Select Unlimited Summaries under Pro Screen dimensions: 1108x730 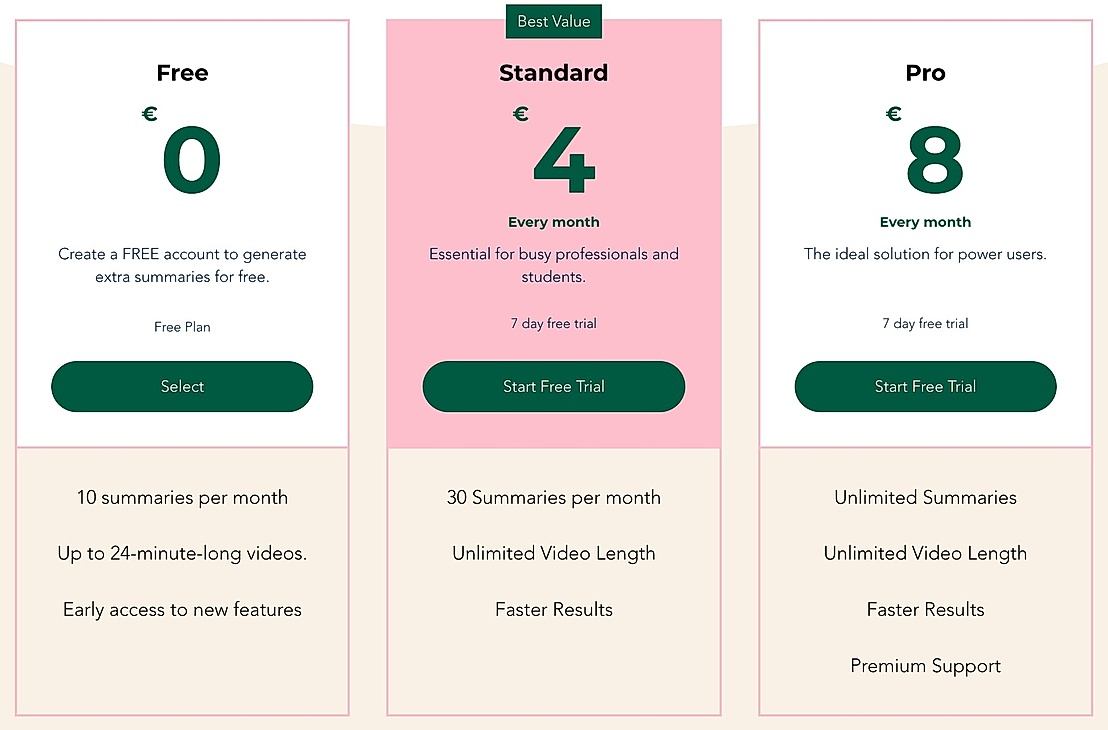[x=925, y=497]
